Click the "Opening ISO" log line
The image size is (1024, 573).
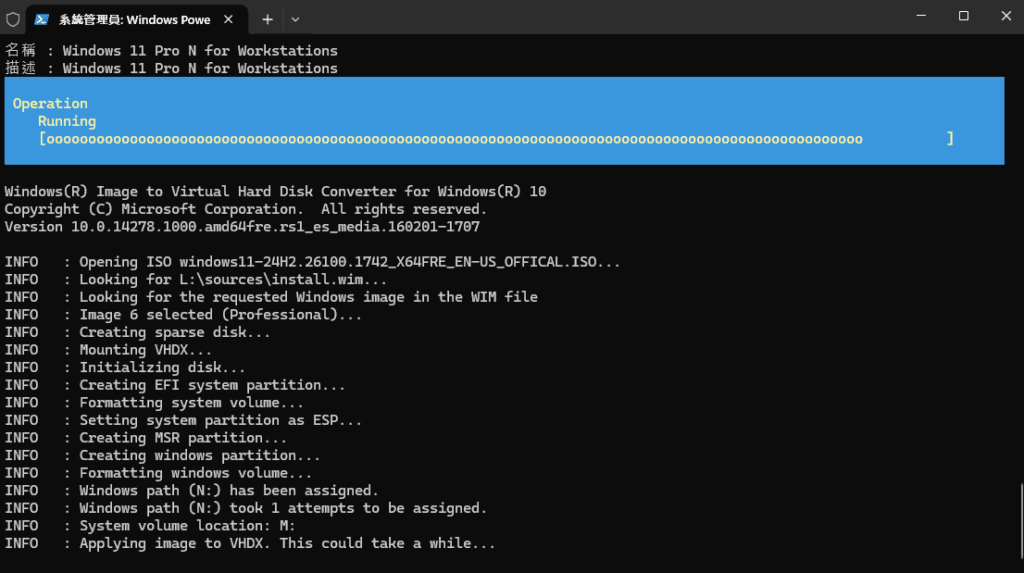point(350,262)
